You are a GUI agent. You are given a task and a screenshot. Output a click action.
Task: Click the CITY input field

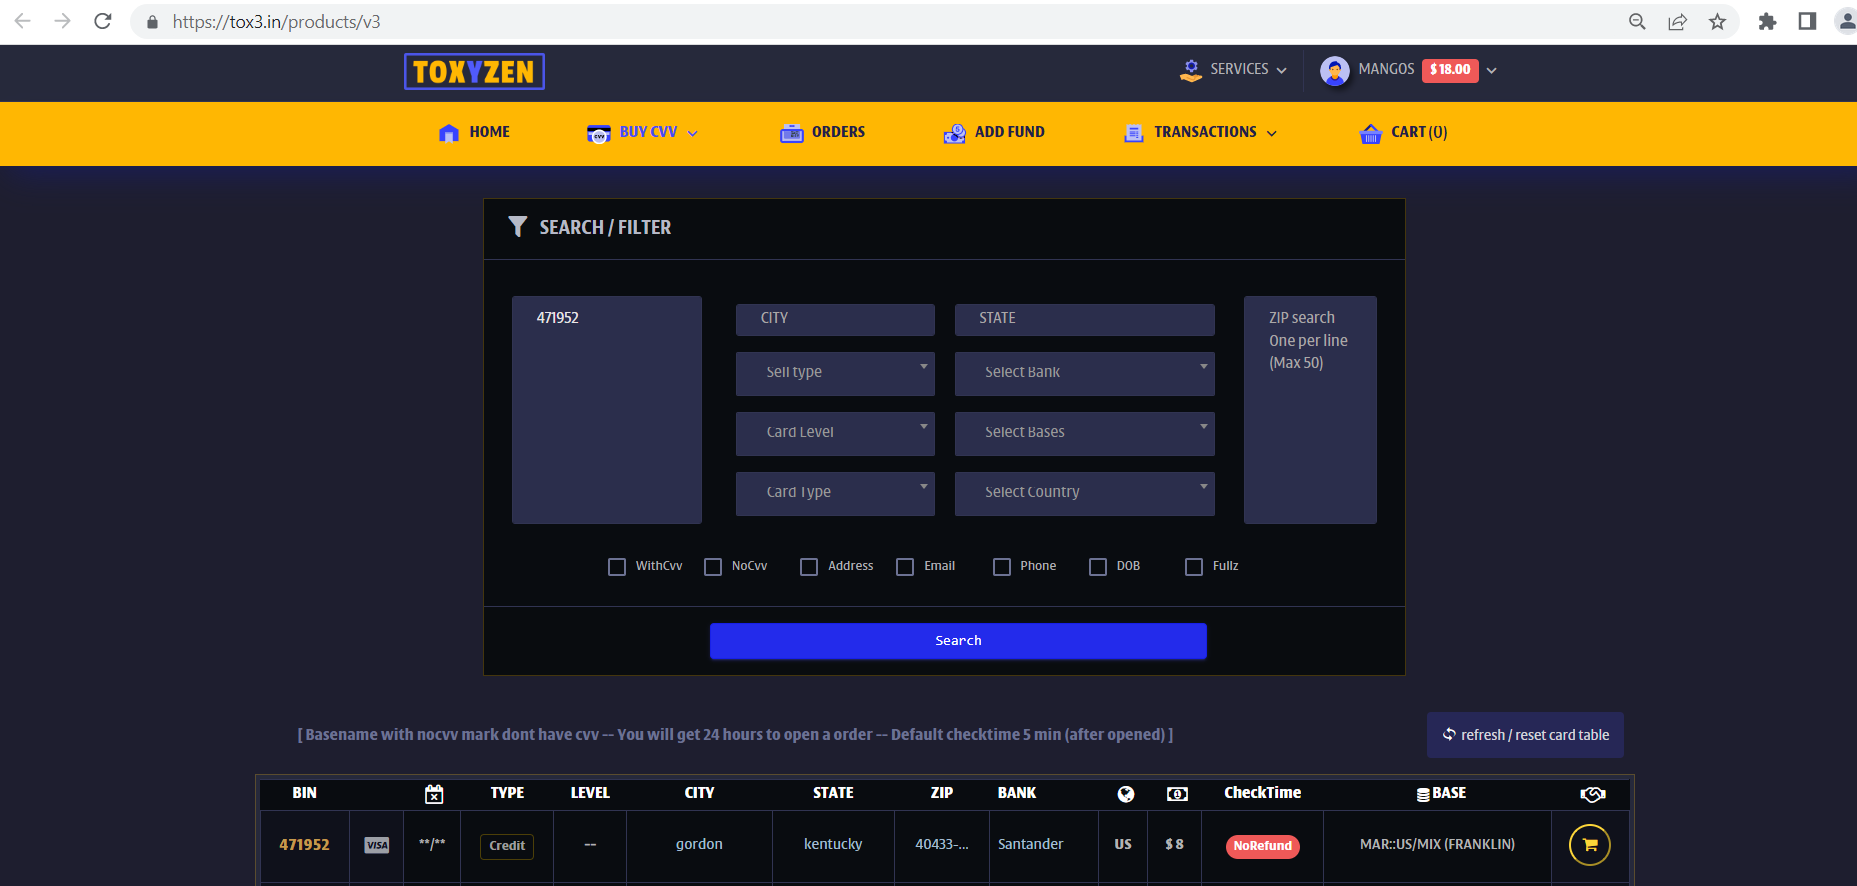(x=835, y=319)
